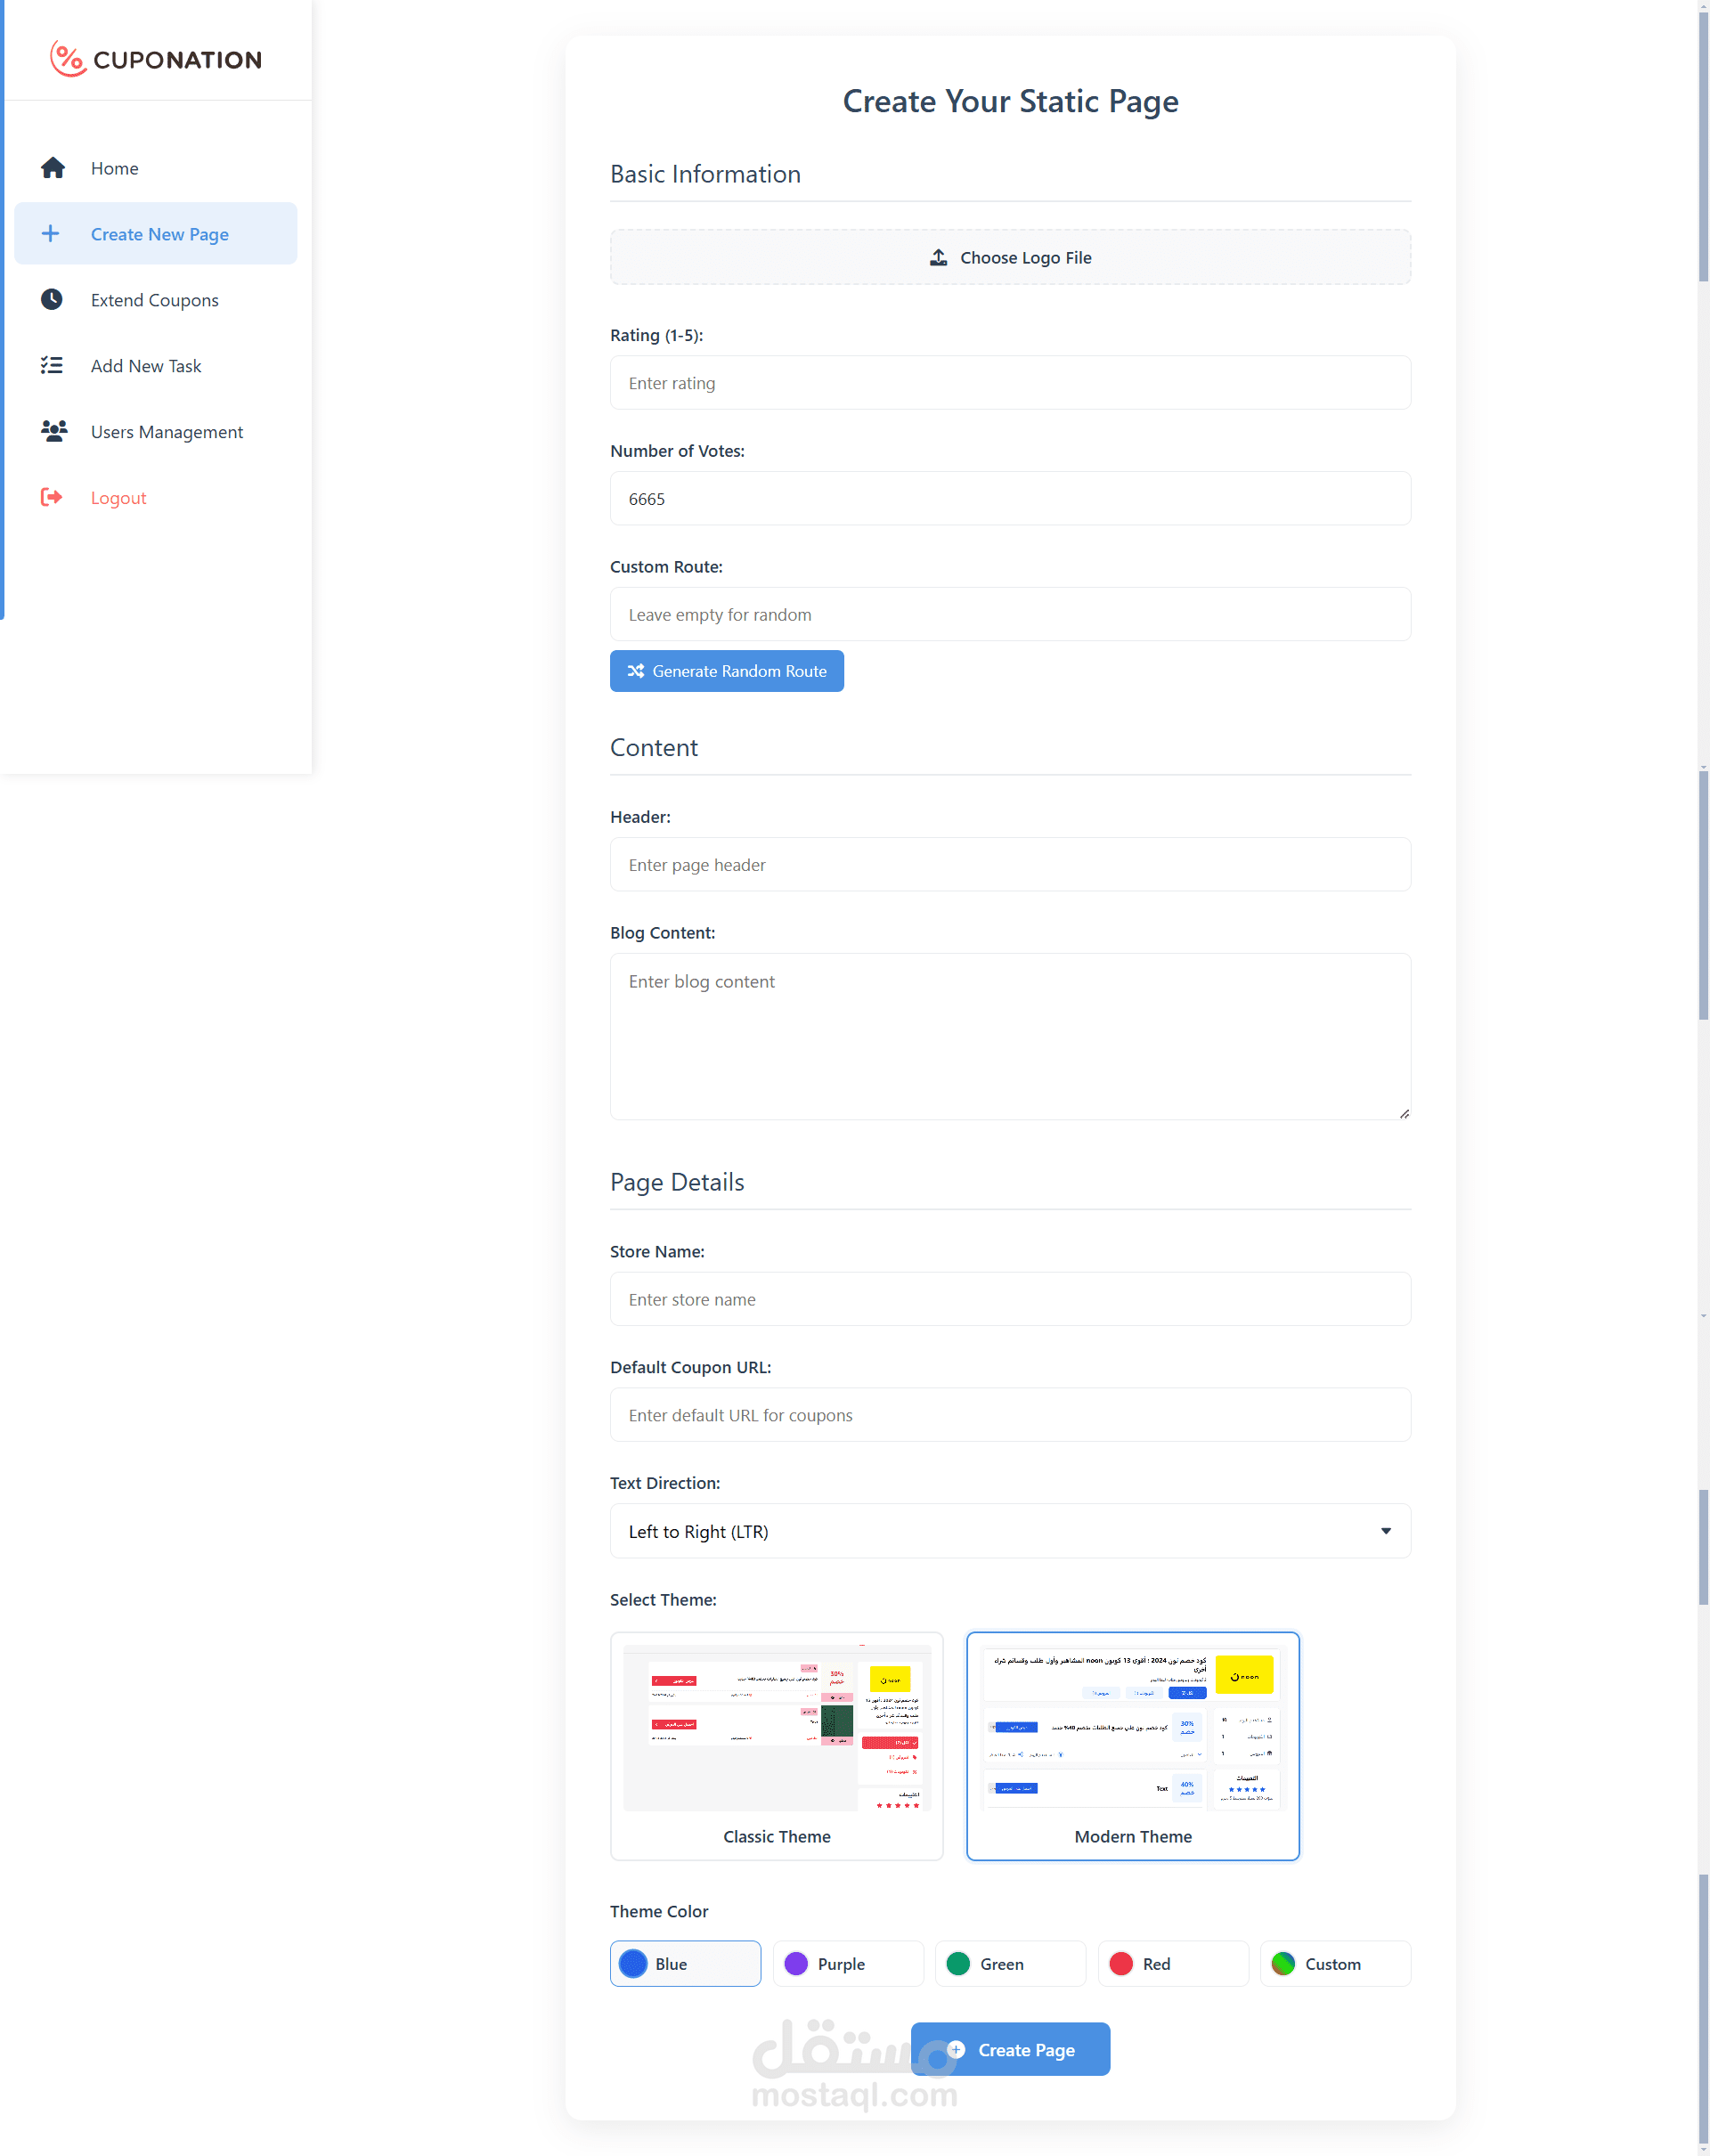The width and height of the screenshot is (1710, 2156).
Task: Go to Users Management menu item
Action: (166, 432)
